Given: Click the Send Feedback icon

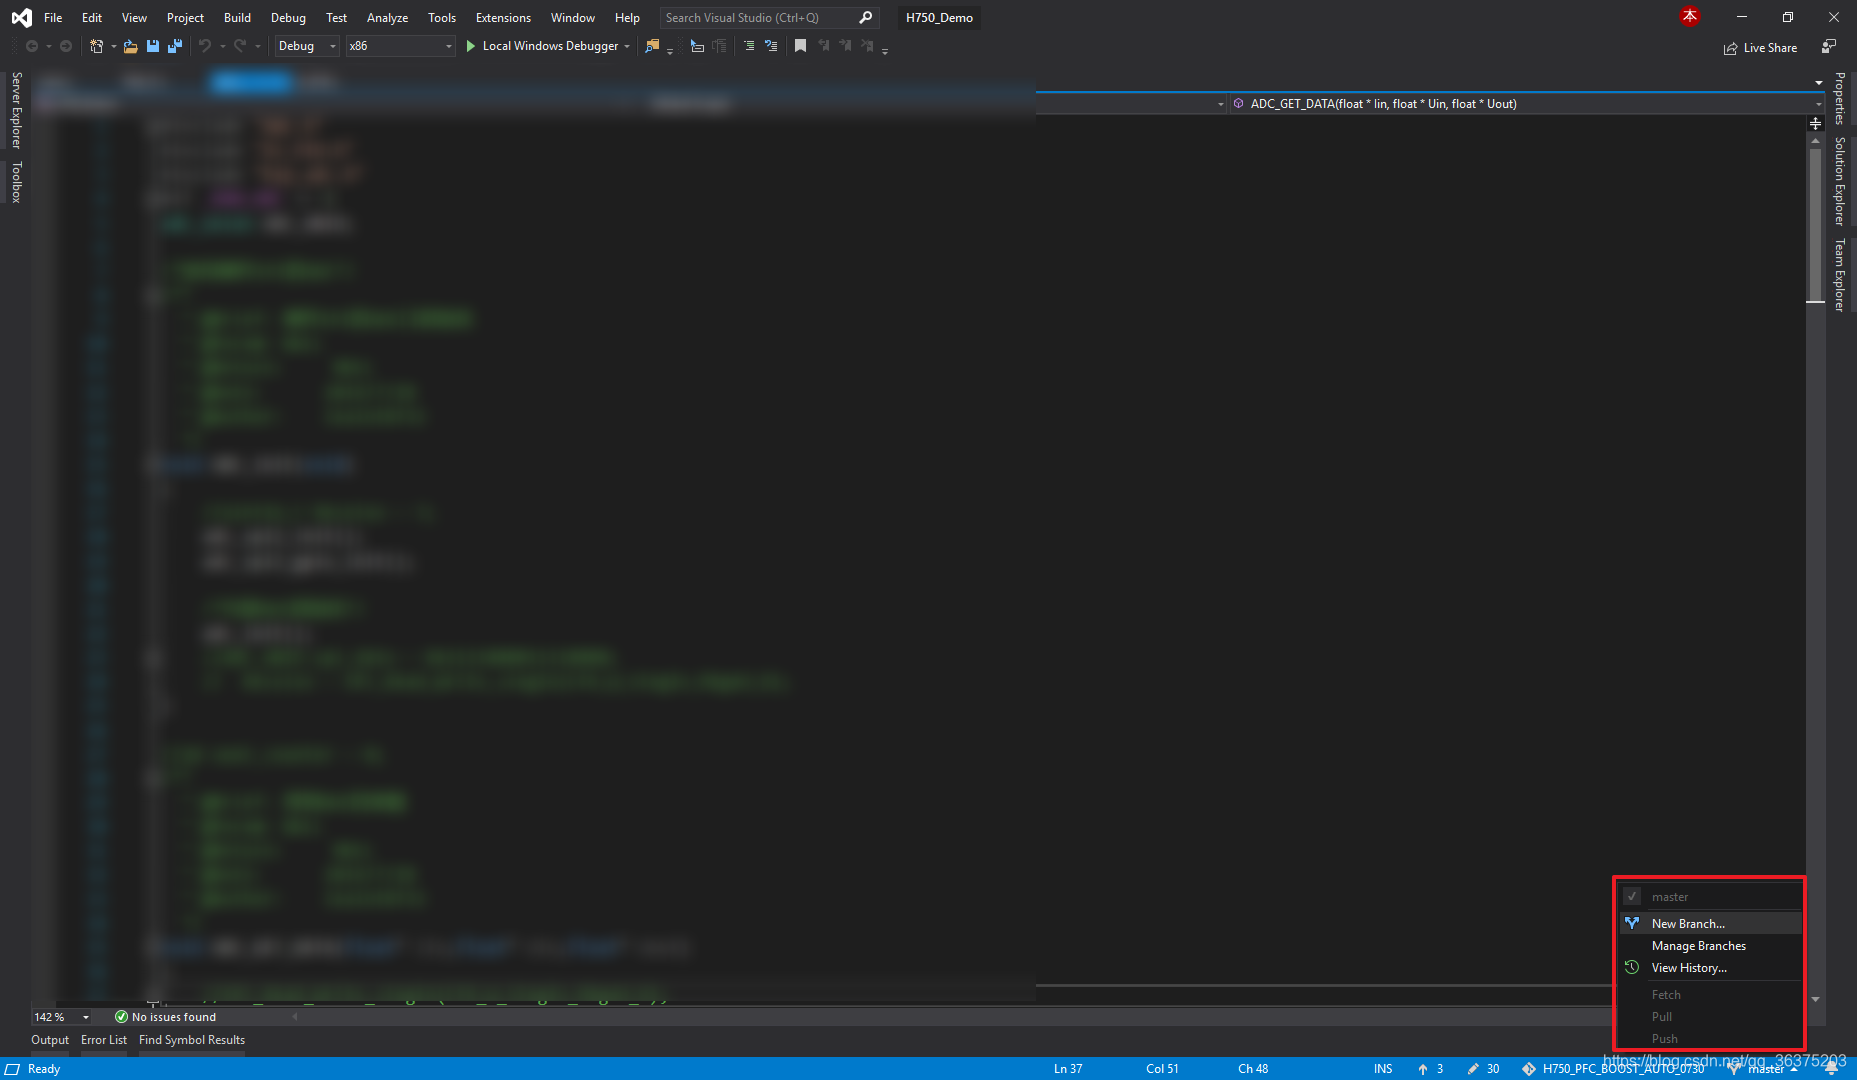Looking at the screenshot, I should click(x=1829, y=47).
